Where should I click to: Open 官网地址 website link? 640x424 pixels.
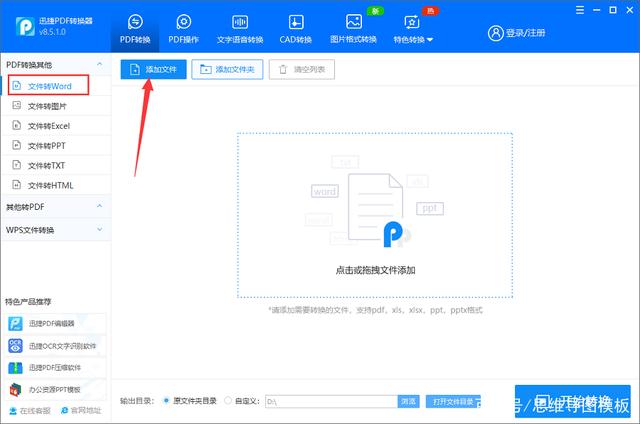pyautogui.click(x=81, y=411)
